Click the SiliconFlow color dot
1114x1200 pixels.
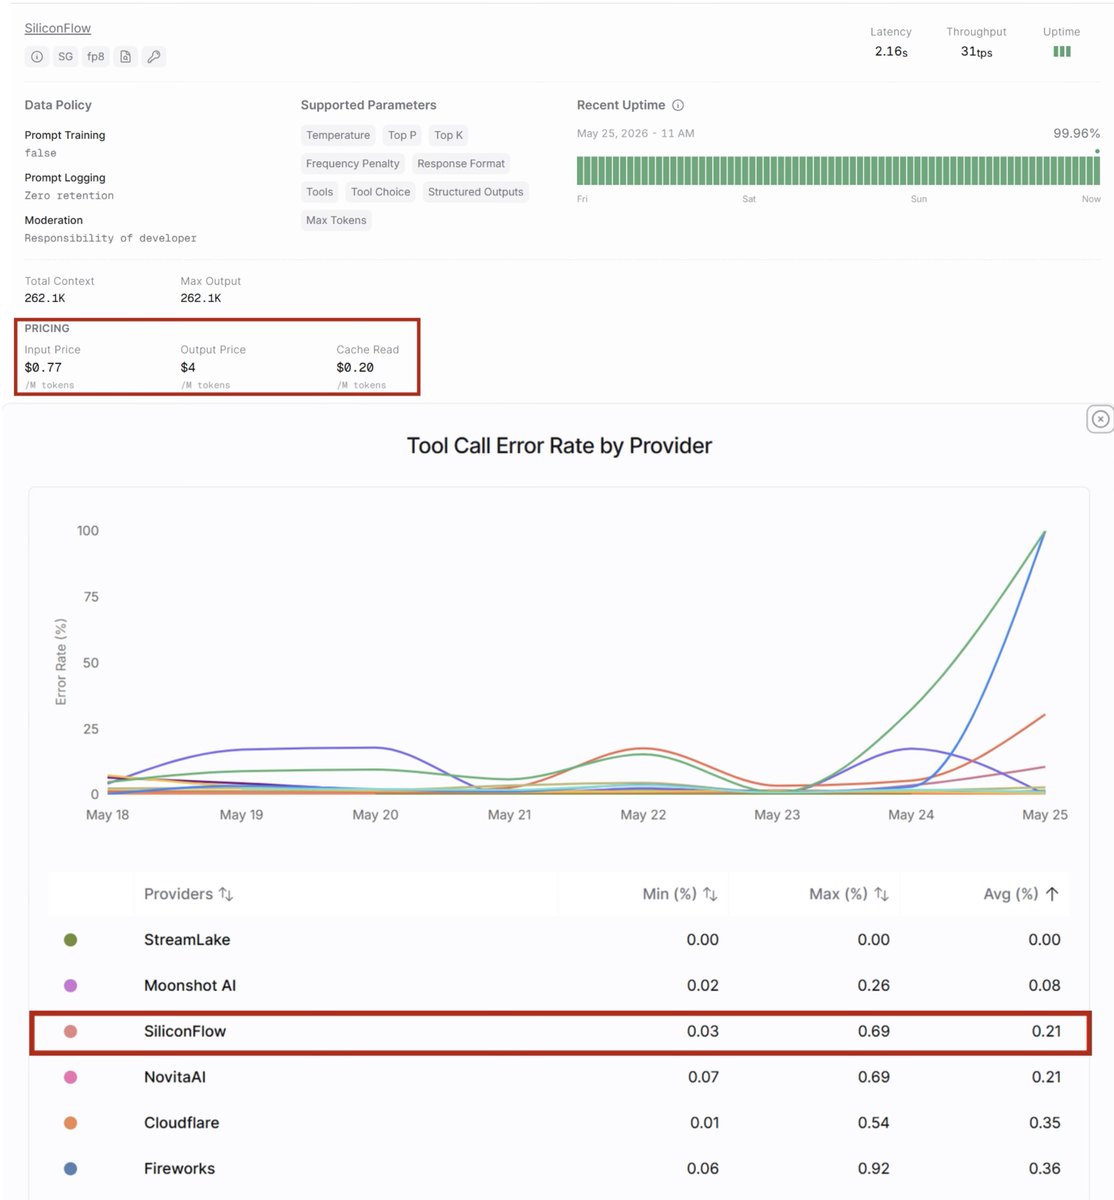pyautogui.click(x=70, y=1031)
